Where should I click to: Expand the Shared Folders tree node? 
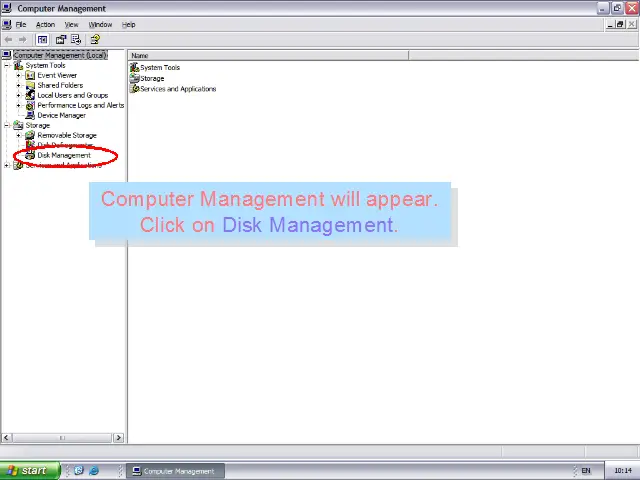click(x=18, y=85)
